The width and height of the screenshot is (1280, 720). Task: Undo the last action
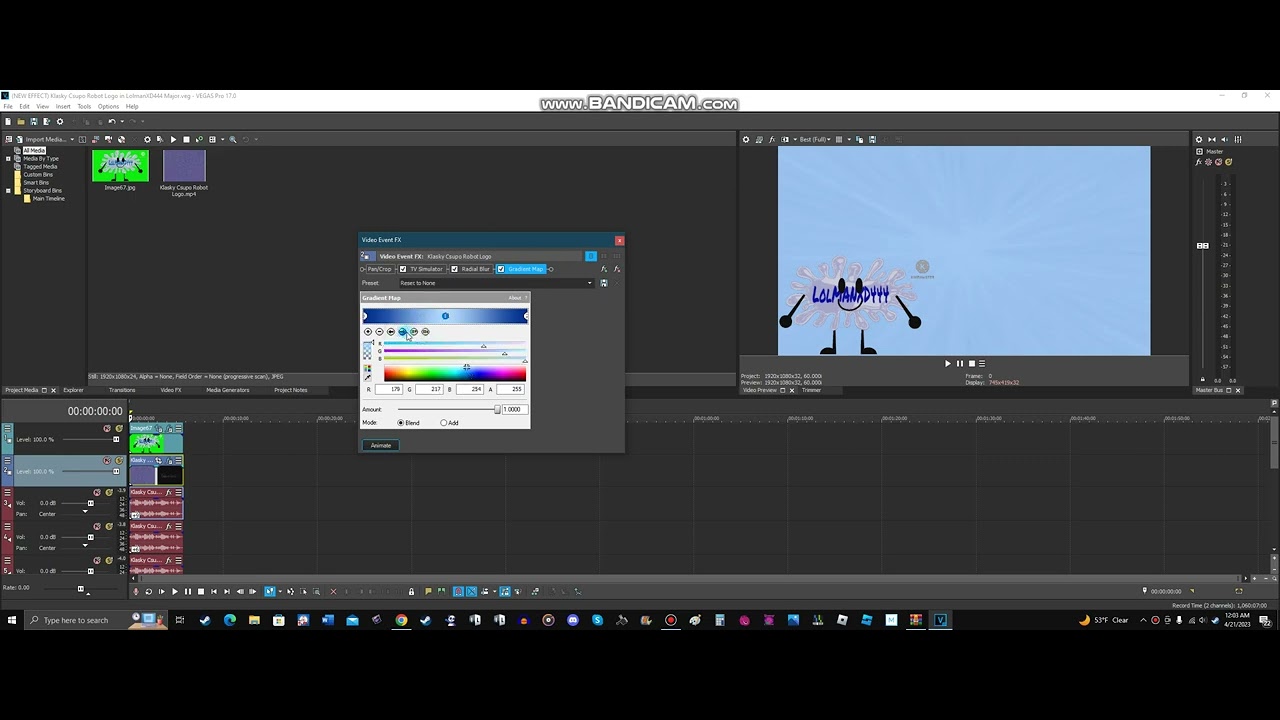point(111,122)
